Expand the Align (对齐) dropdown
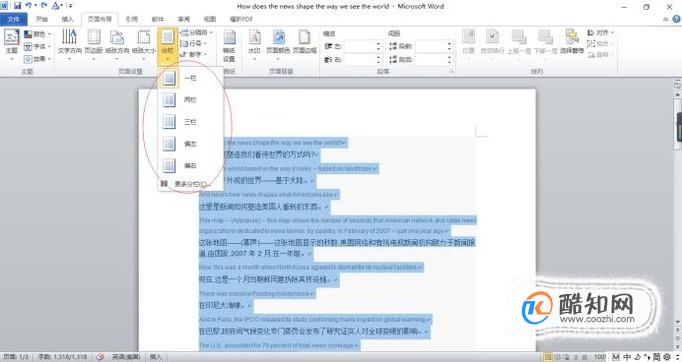 pos(600,33)
